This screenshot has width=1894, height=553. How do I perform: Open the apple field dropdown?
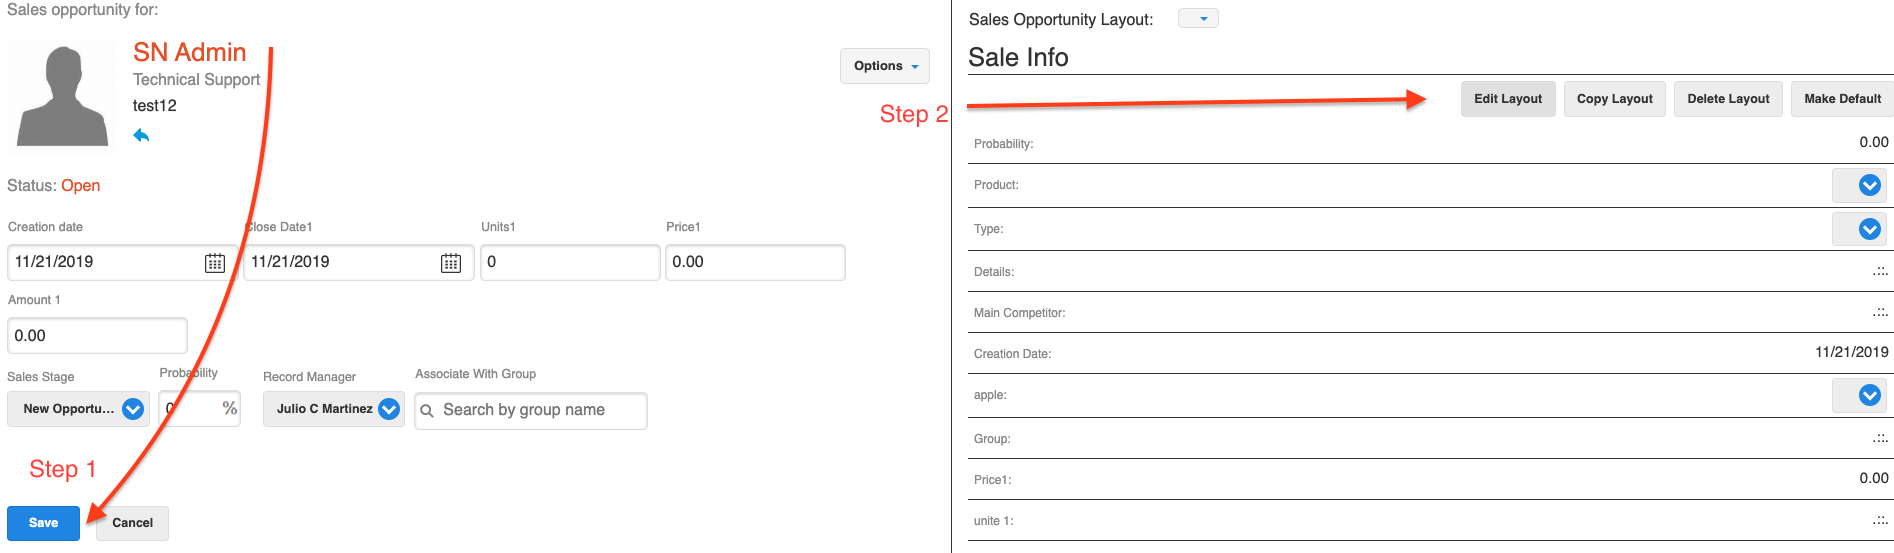[1869, 395]
